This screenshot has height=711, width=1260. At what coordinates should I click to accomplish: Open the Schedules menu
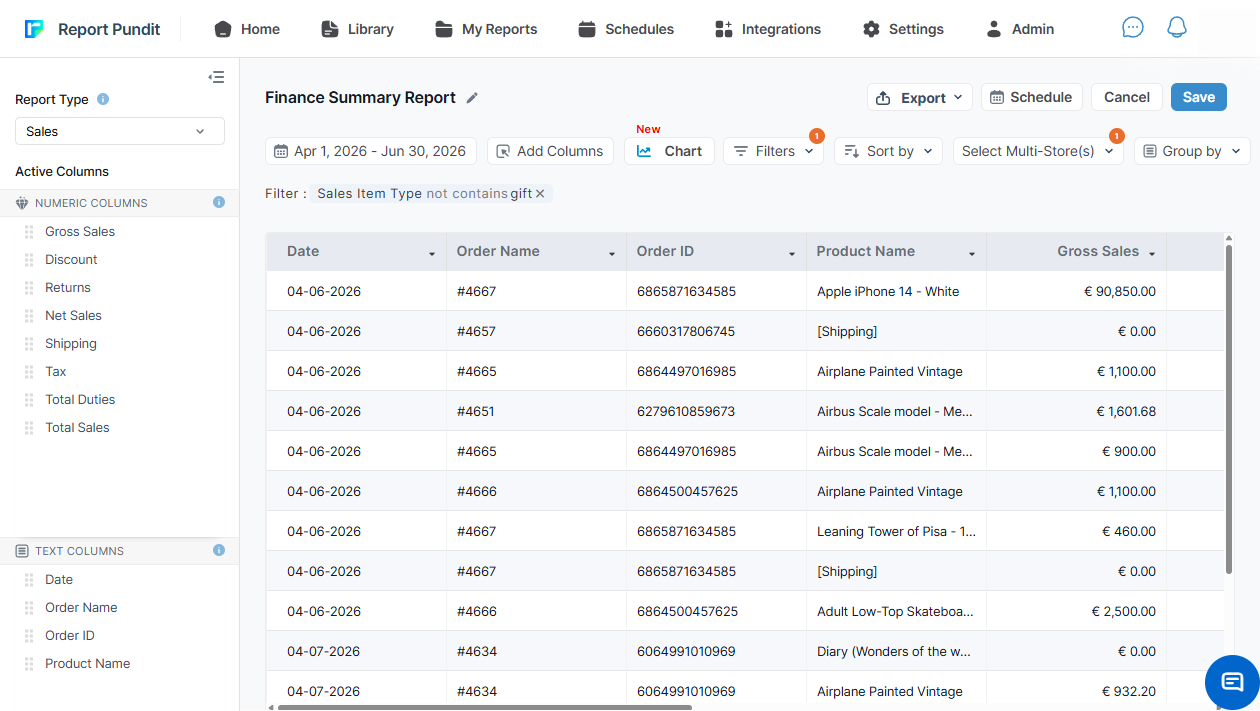[626, 29]
